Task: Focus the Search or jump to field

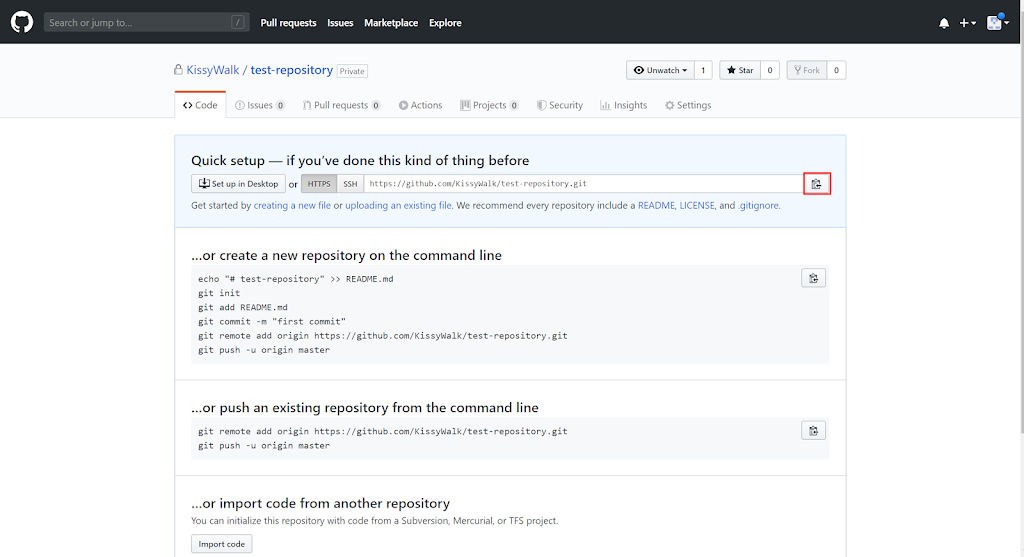Action: pyautogui.click(x=146, y=22)
